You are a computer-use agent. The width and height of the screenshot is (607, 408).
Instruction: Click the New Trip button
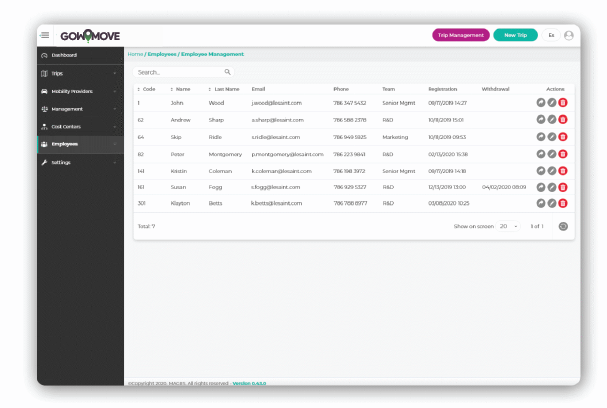(515, 35)
